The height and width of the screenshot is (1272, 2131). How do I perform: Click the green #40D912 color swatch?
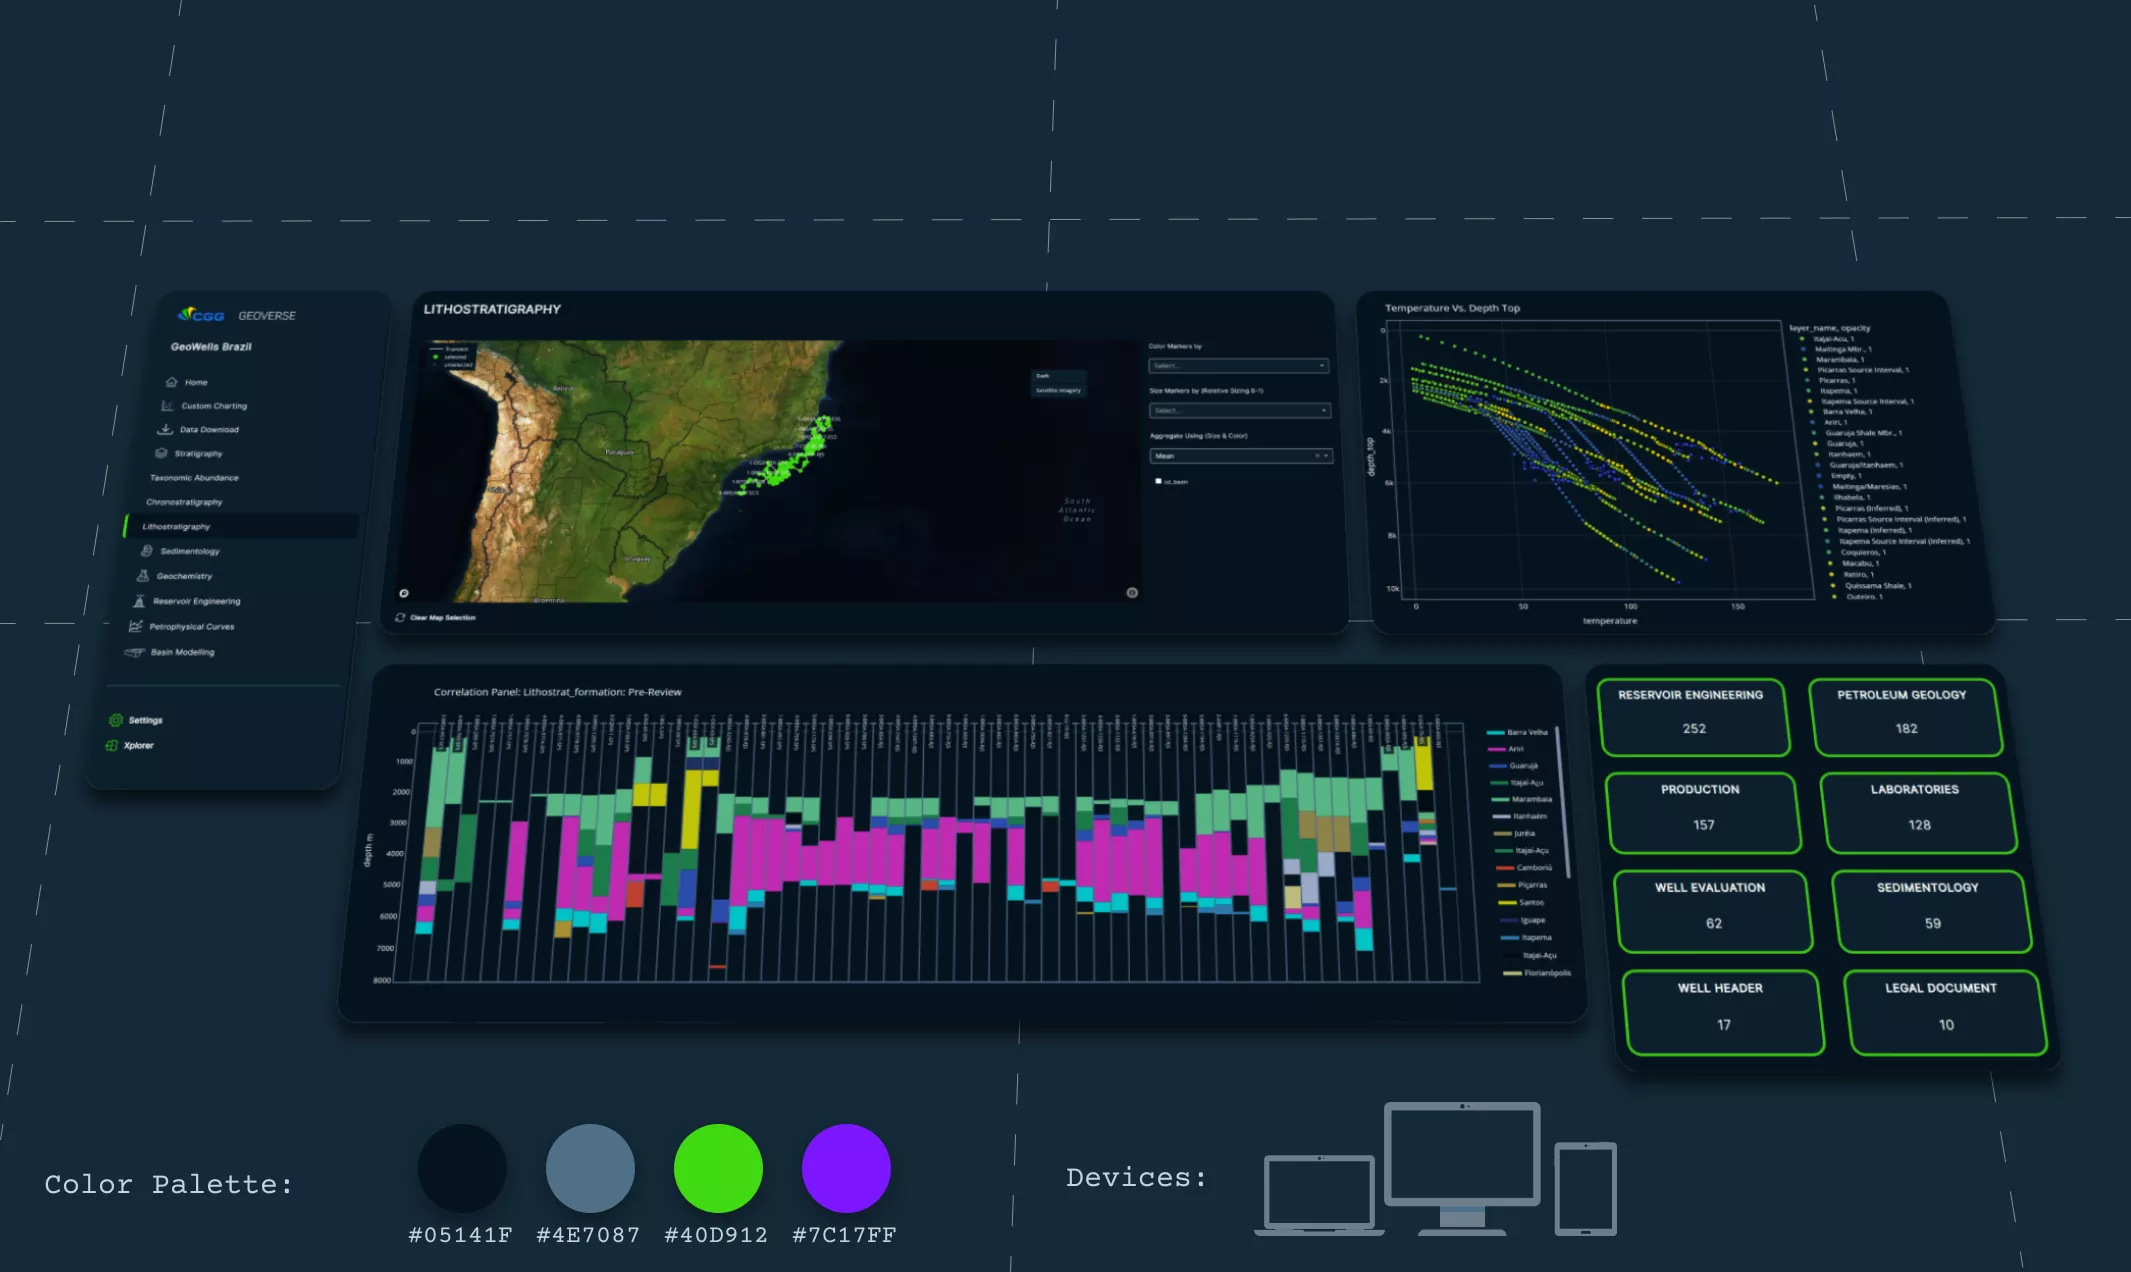pyautogui.click(x=717, y=1168)
